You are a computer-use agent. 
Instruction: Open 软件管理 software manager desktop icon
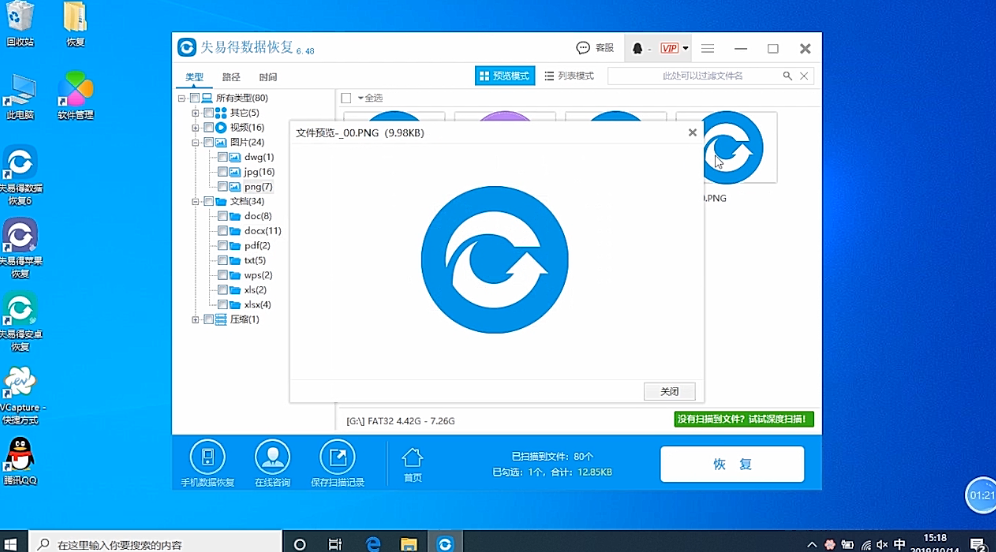(76, 95)
